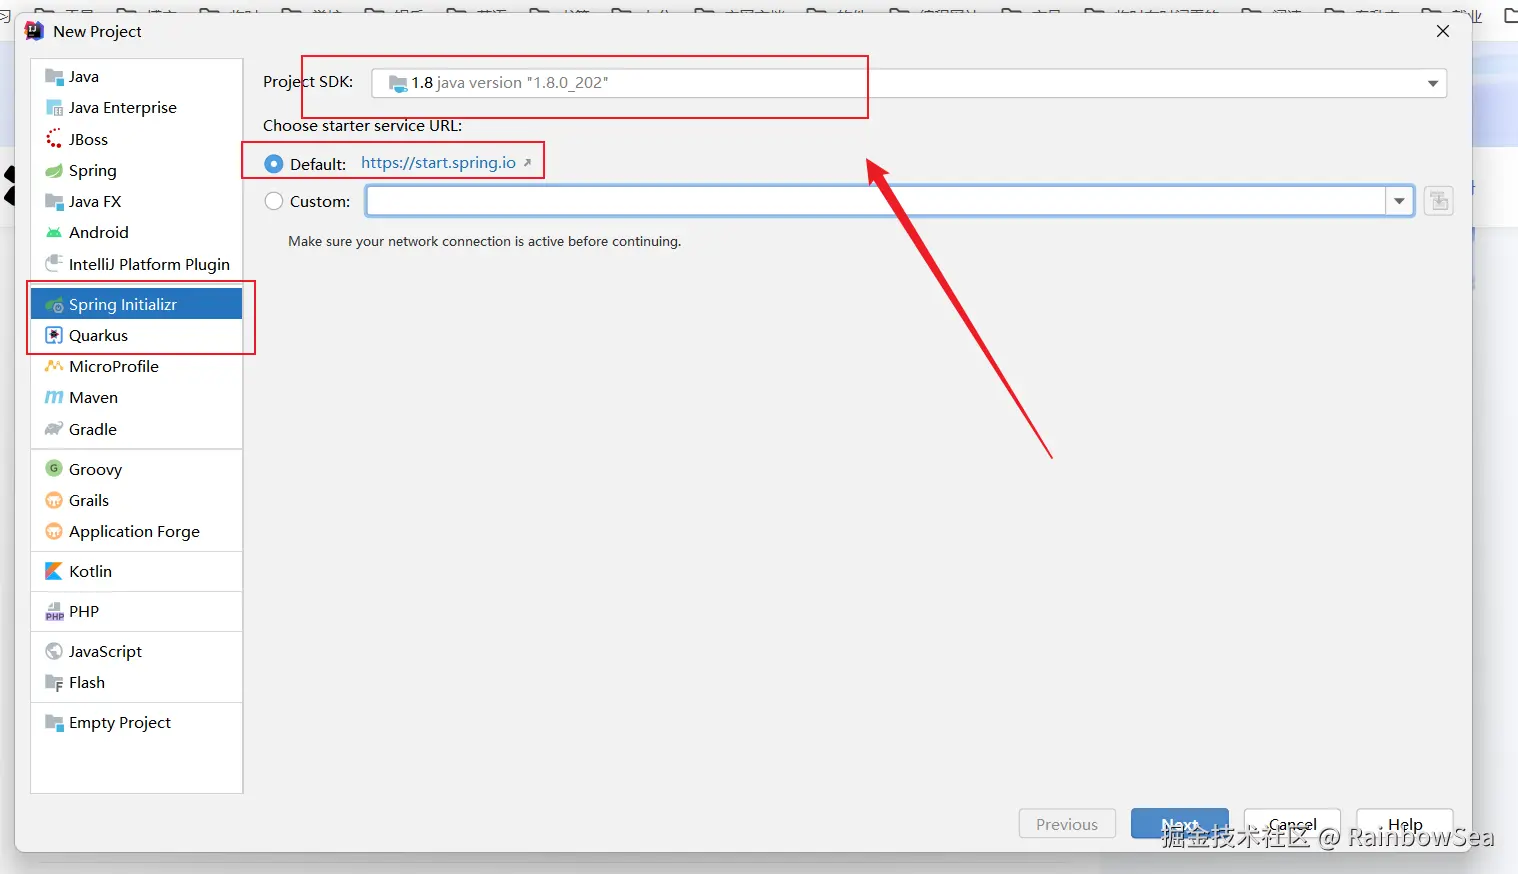Screen dimensions: 1518x874
Task: Click the 'Choose starter service URL:' label
Action: pos(363,126)
